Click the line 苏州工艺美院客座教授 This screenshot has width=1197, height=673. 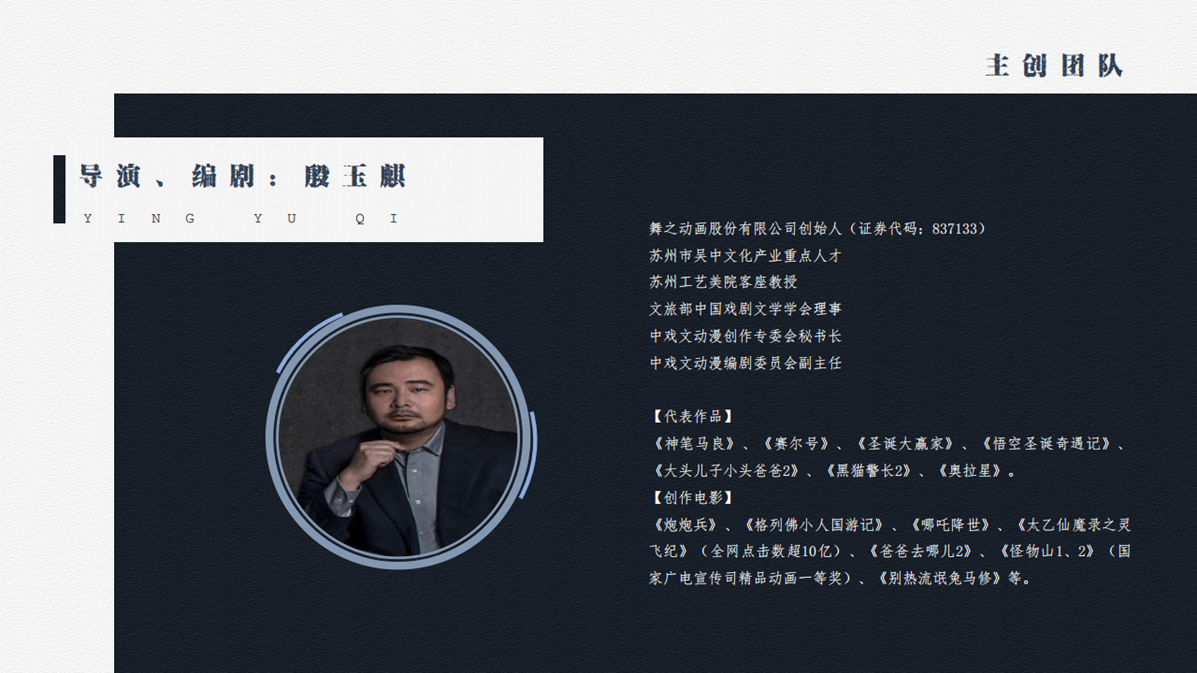point(723,282)
